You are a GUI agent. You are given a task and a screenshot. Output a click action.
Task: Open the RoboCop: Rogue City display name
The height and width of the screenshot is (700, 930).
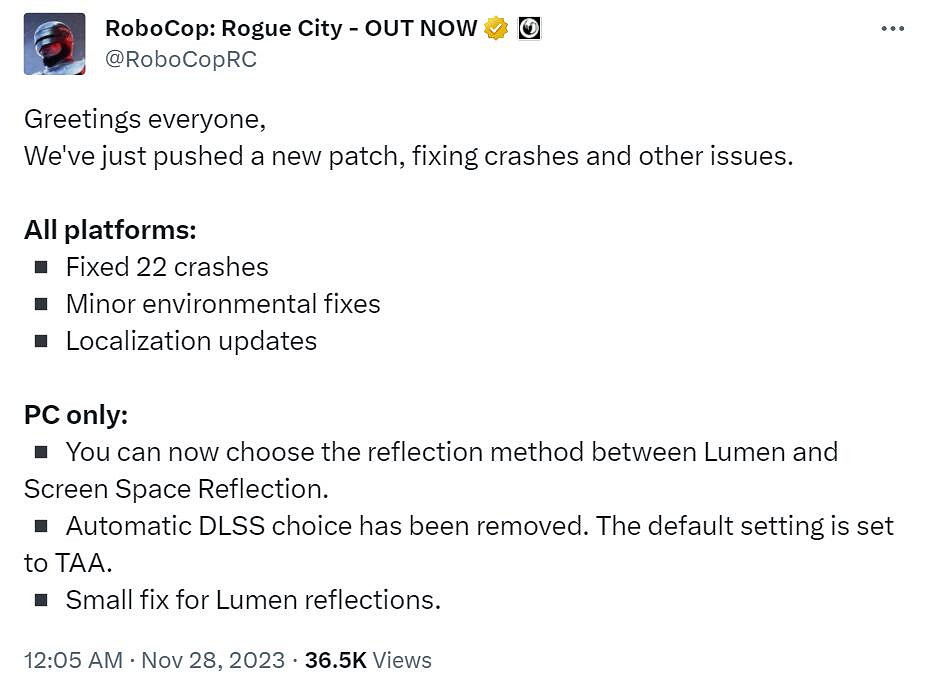click(291, 29)
